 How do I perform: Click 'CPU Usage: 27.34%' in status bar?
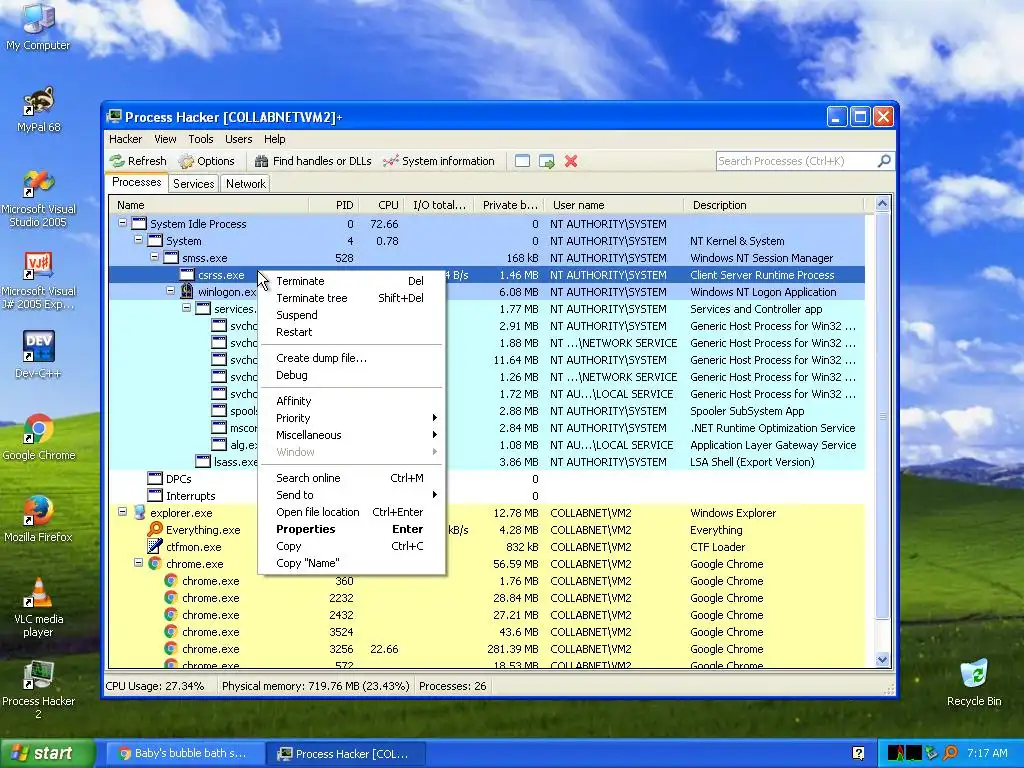coord(155,686)
